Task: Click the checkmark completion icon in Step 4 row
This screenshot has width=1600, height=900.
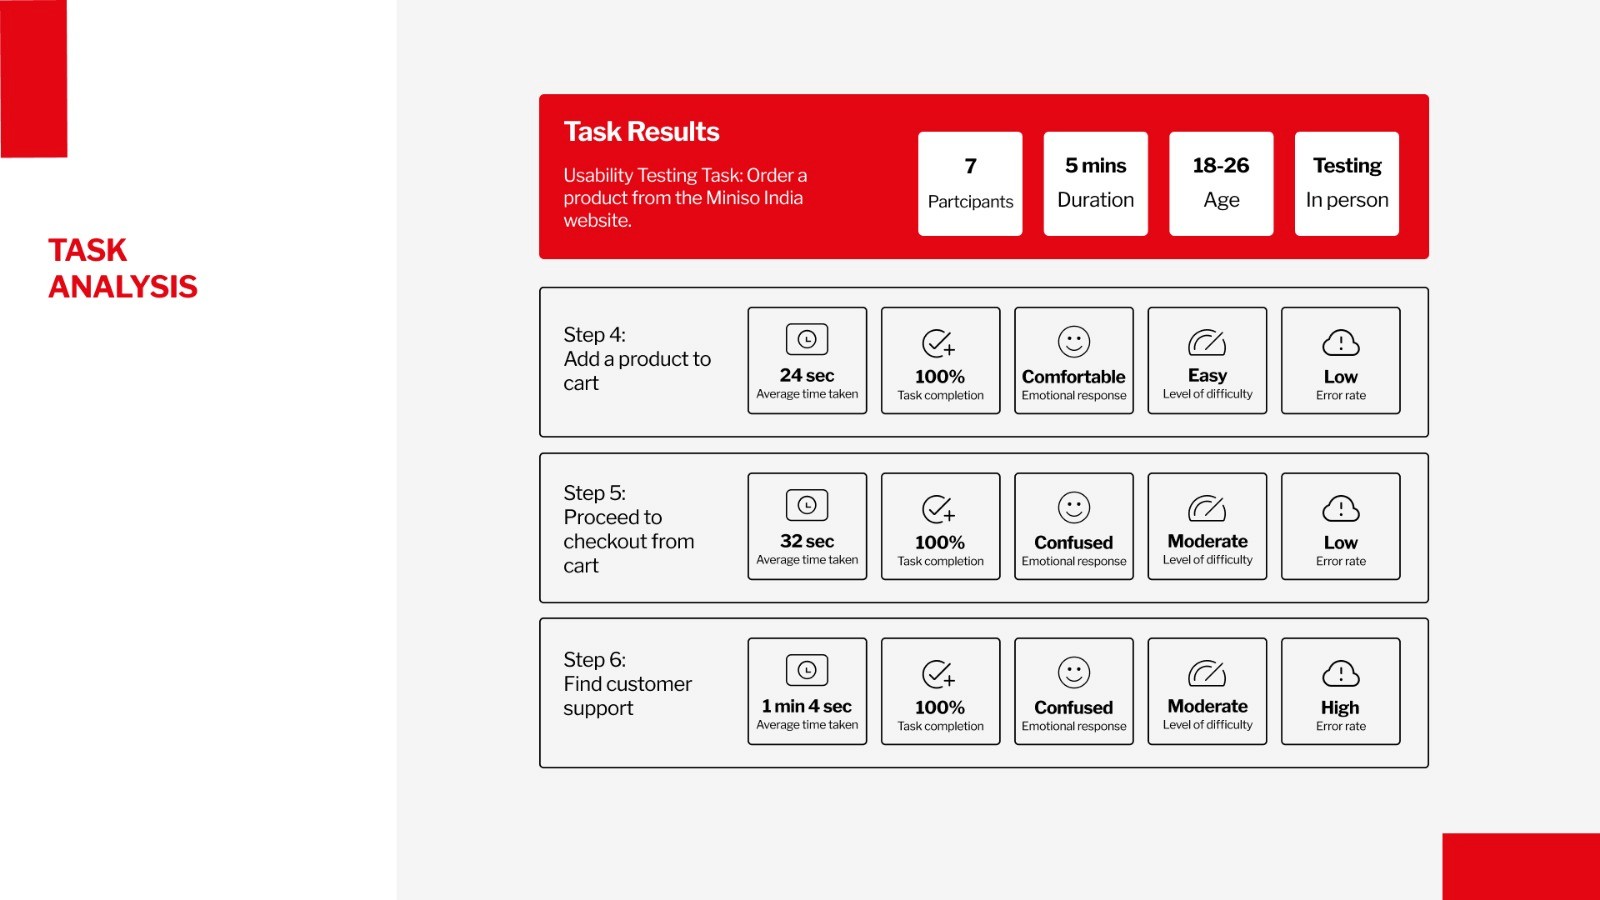Action: click(938, 343)
